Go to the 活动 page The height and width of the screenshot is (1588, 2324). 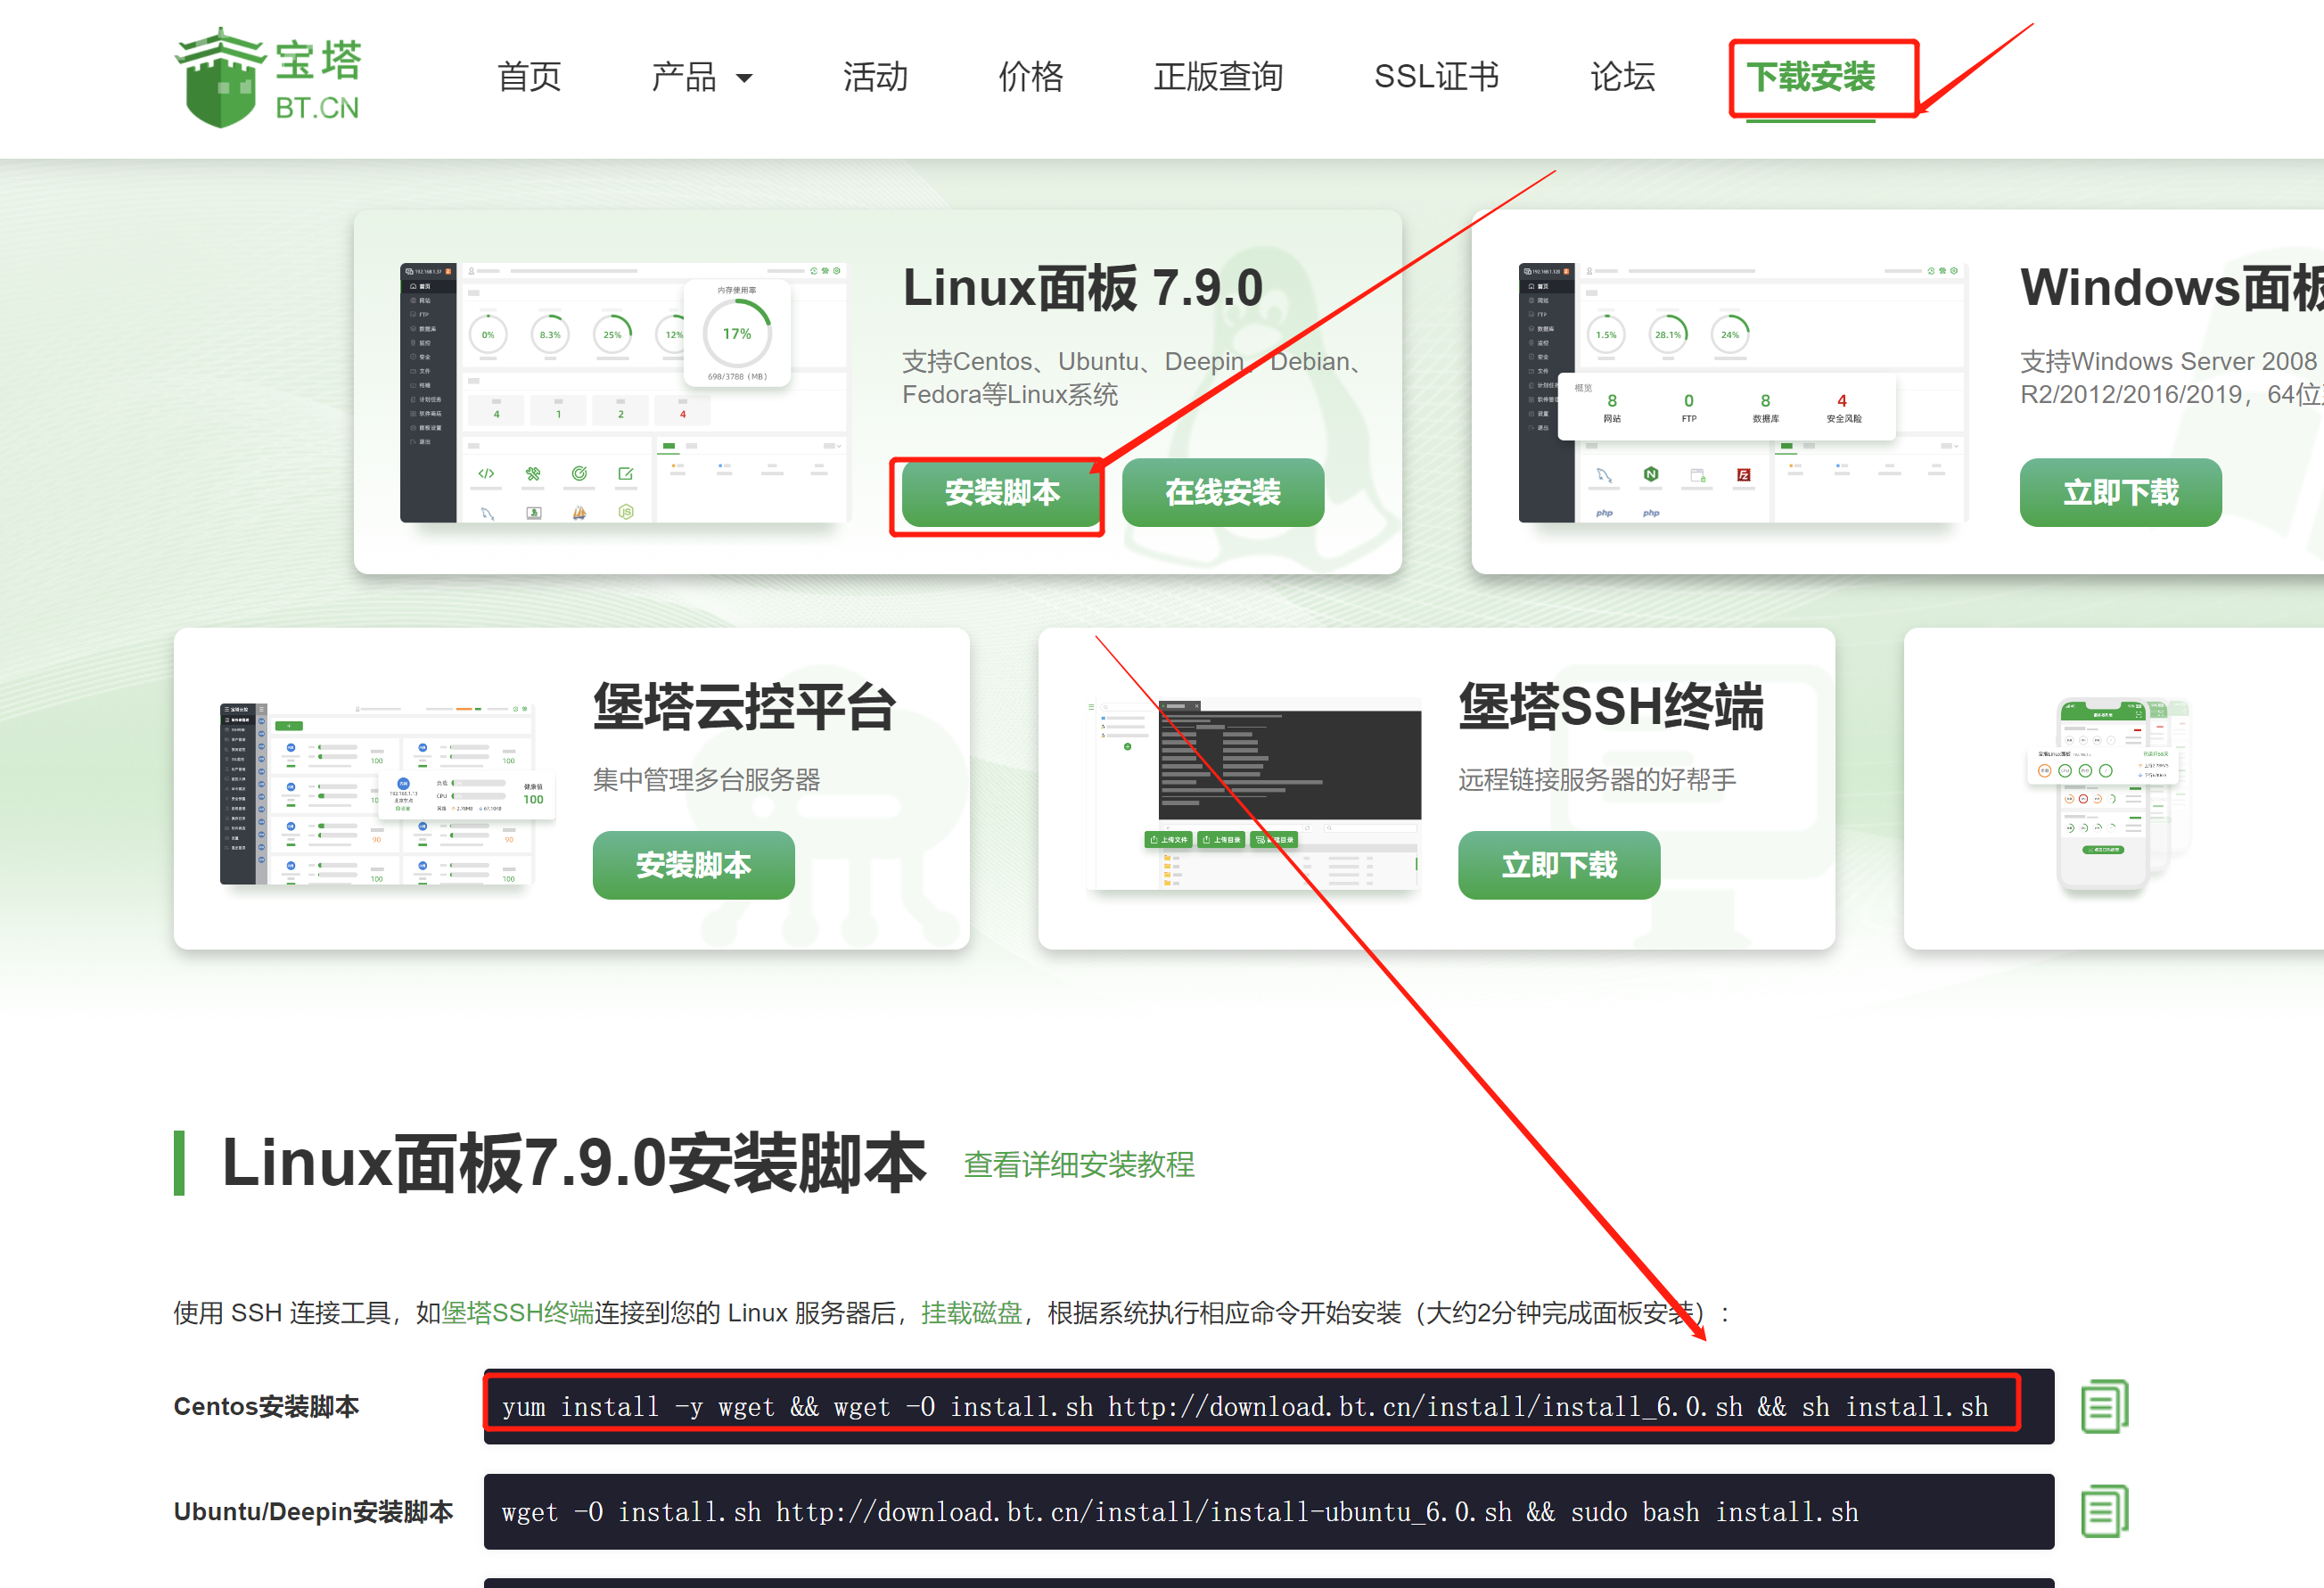click(875, 77)
